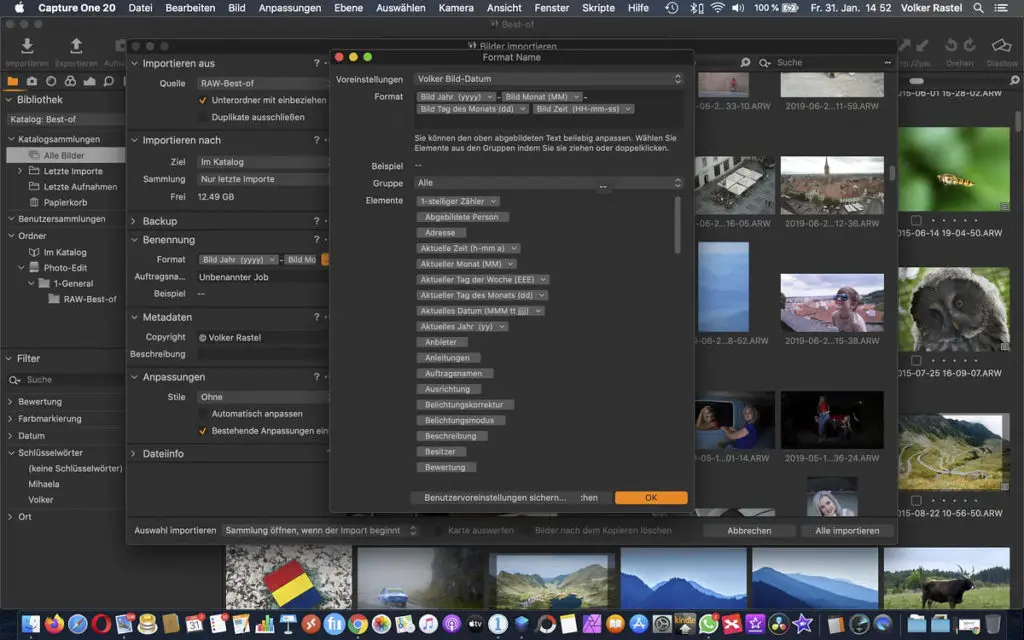The image size is (1024, 640).
Task: Click the Elemente list scrollbar
Action: 677,225
